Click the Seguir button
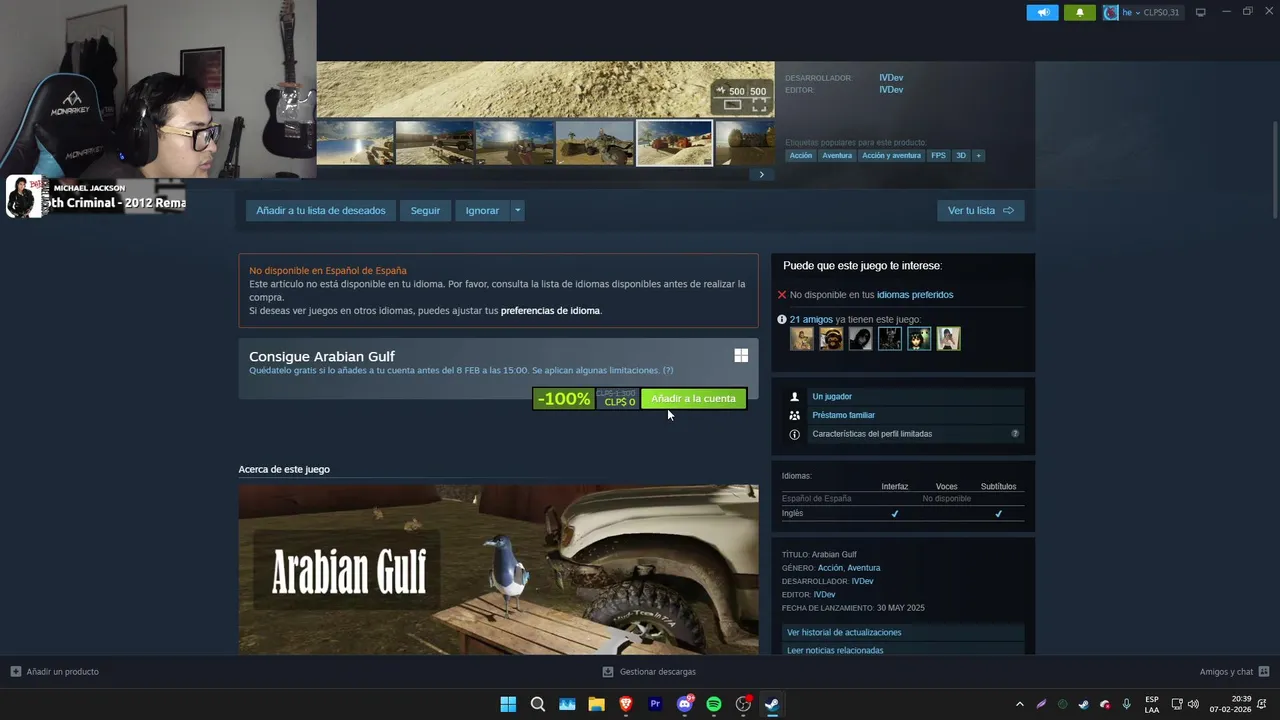 tap(425, 210)
